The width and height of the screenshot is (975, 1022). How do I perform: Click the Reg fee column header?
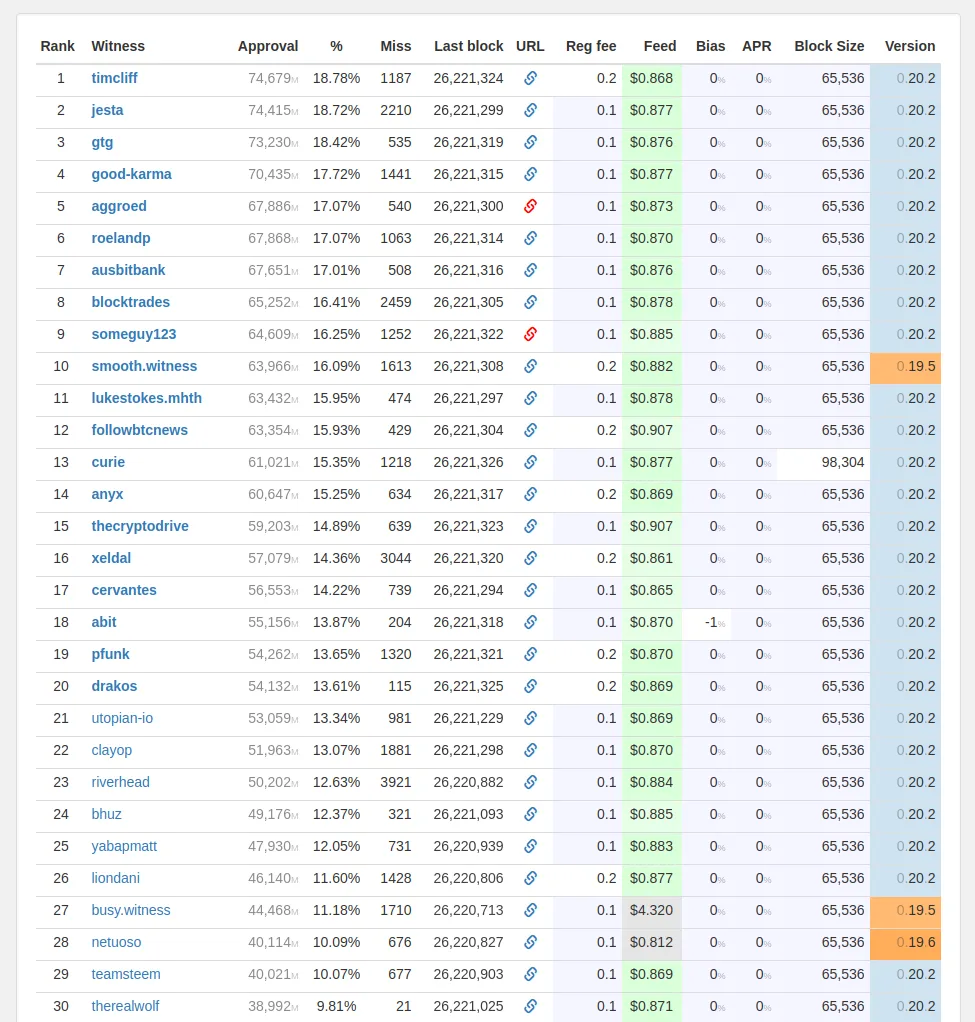(x=591, y=46)
